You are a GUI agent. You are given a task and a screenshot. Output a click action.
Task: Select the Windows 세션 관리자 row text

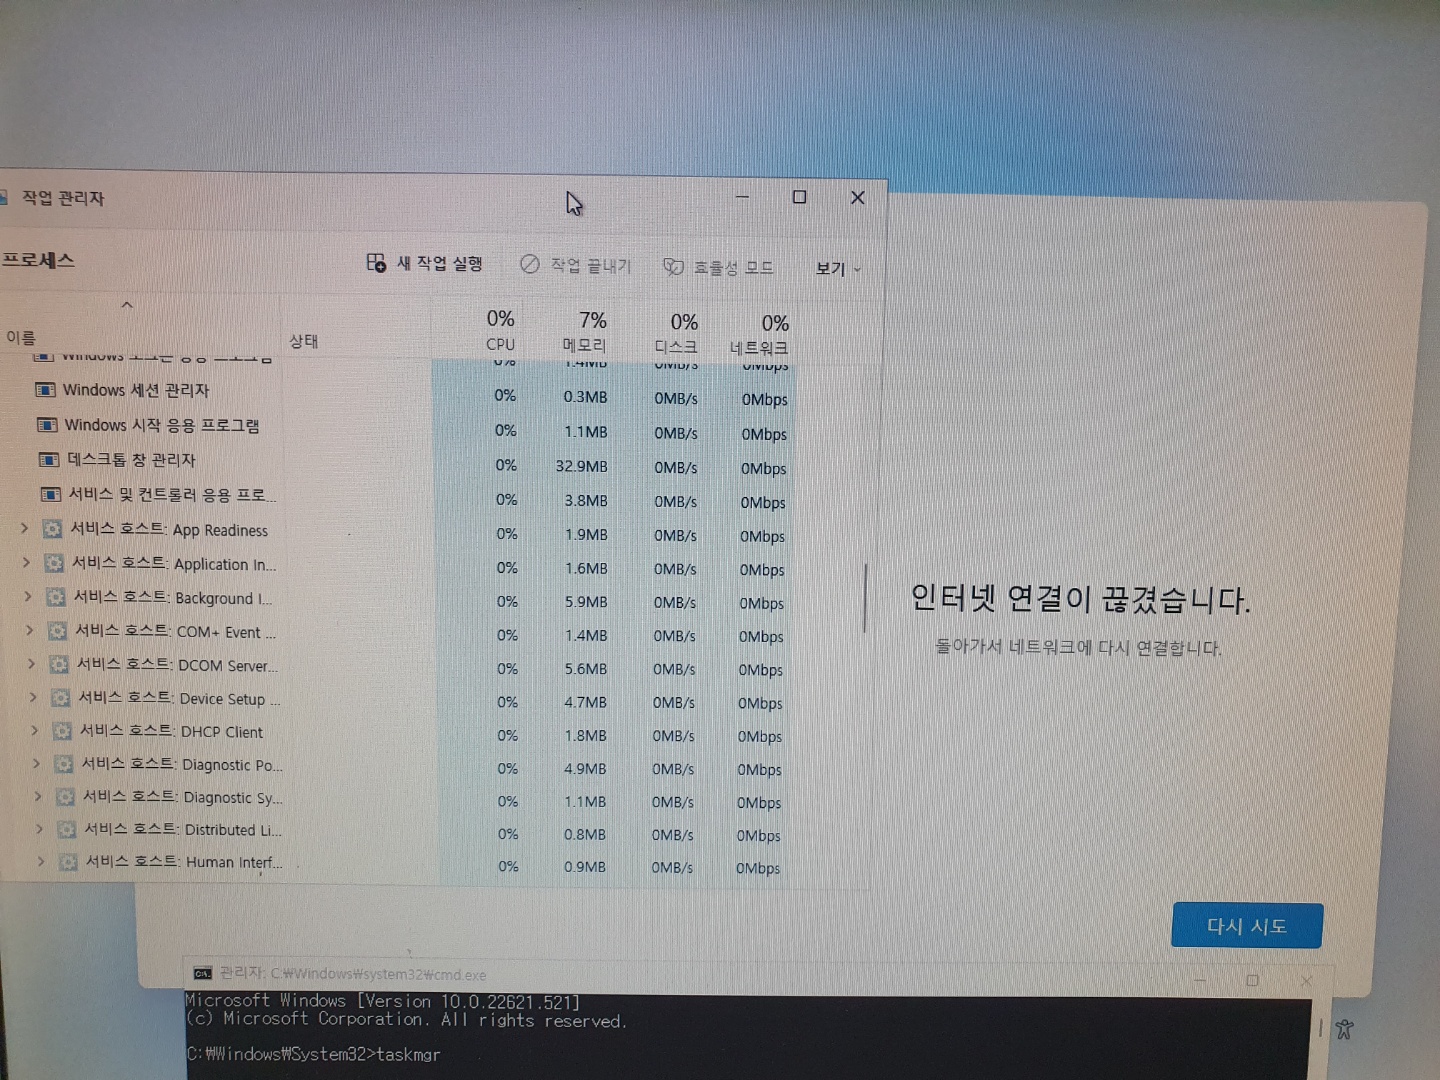(136, 390)
